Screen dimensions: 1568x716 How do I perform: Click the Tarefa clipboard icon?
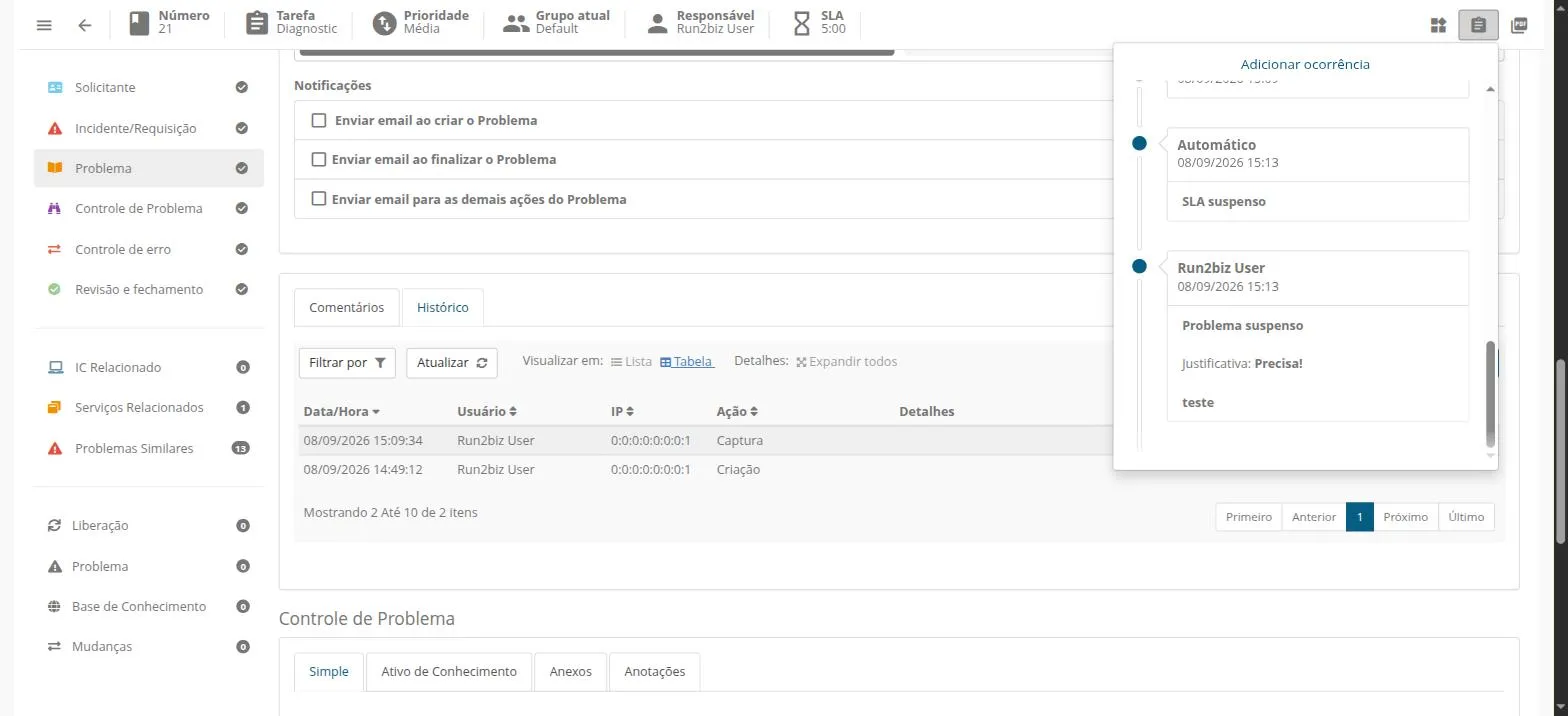click(257, 23)
